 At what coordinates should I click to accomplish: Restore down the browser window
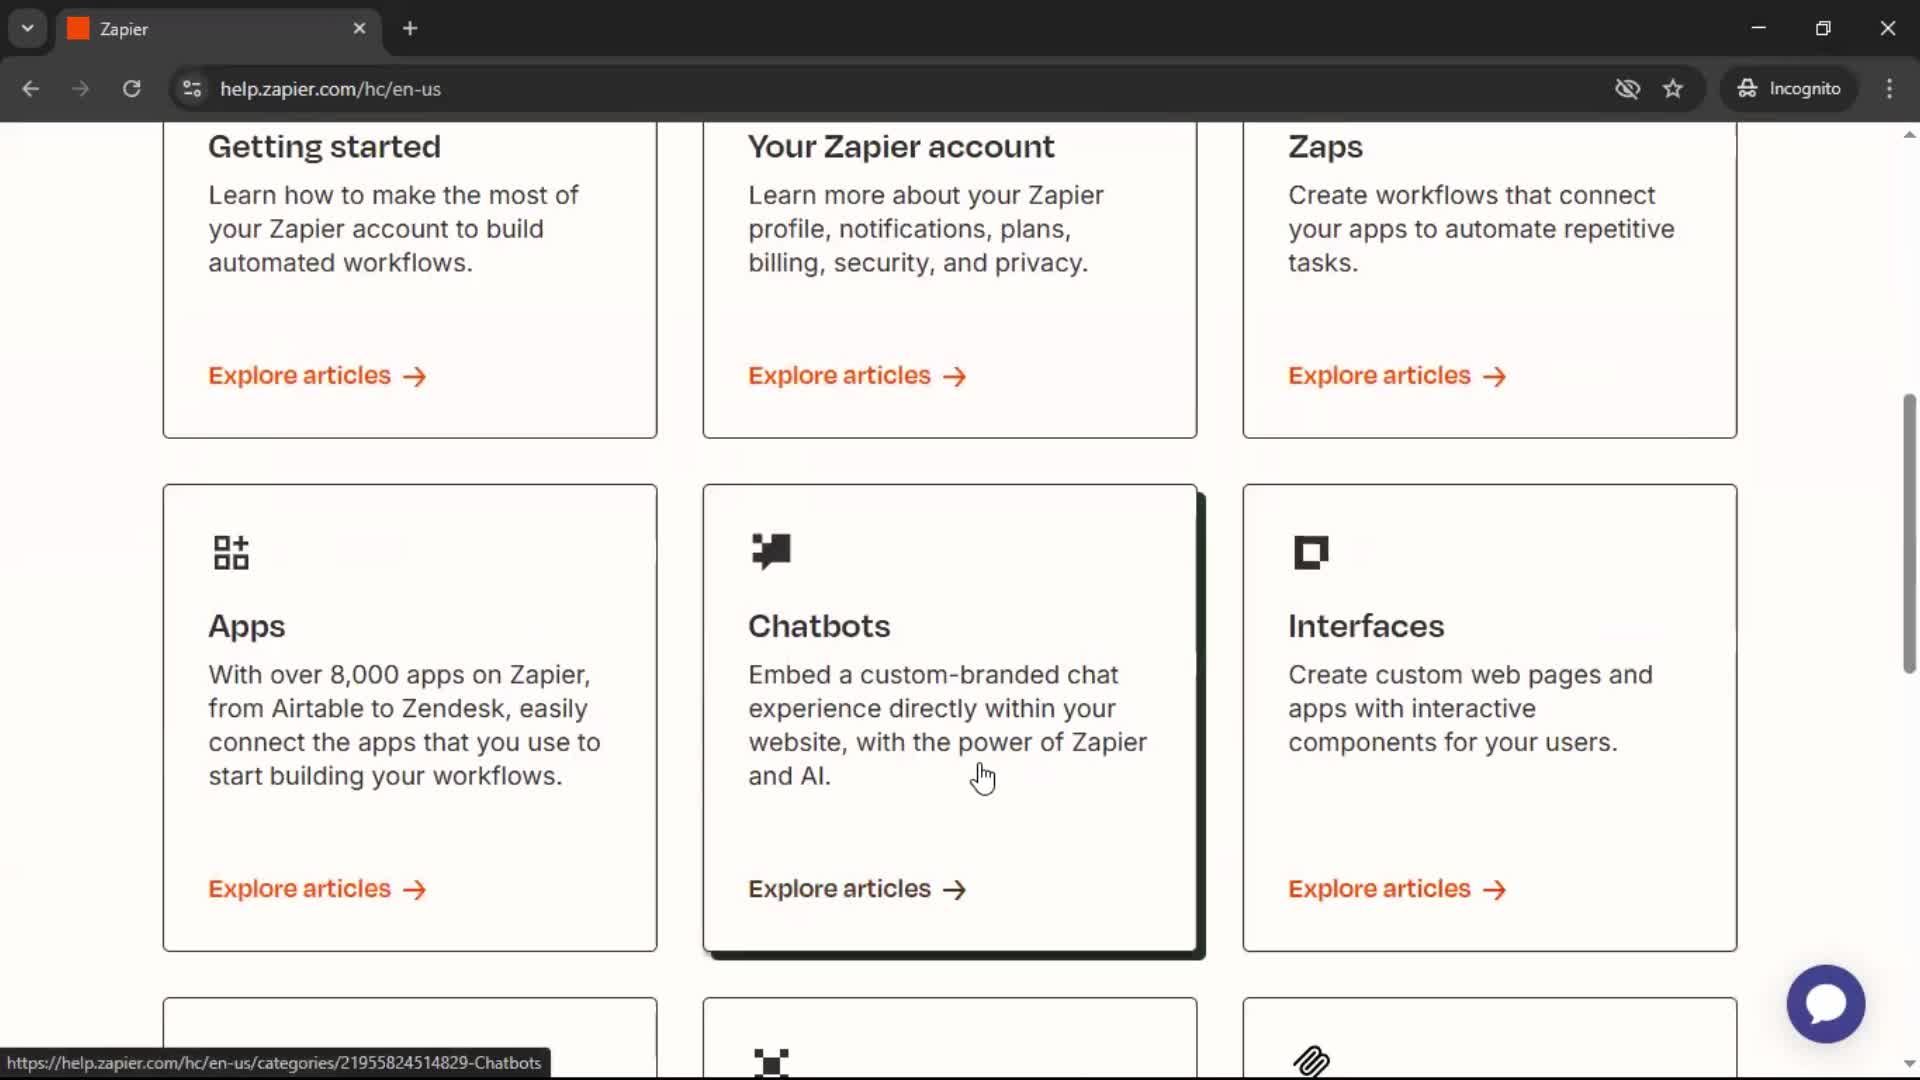click(x=1823, y=28)
